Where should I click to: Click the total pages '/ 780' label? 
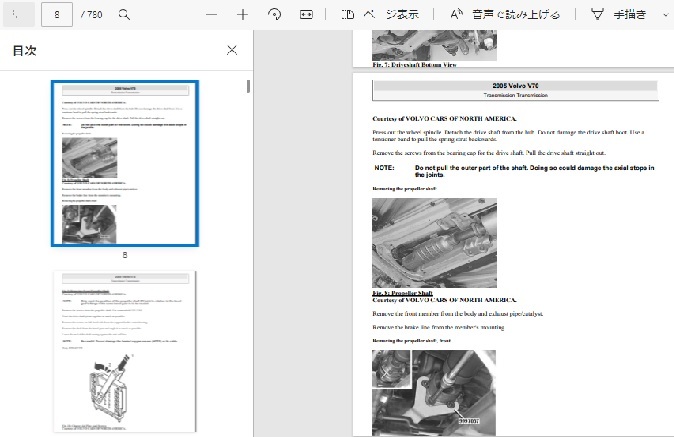(x=91, y=15)
